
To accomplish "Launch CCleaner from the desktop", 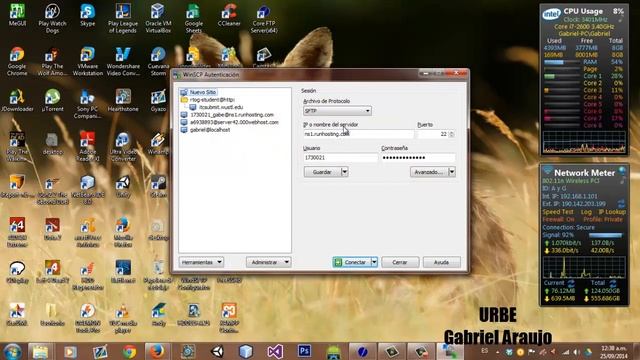I will tap(229, 15).
